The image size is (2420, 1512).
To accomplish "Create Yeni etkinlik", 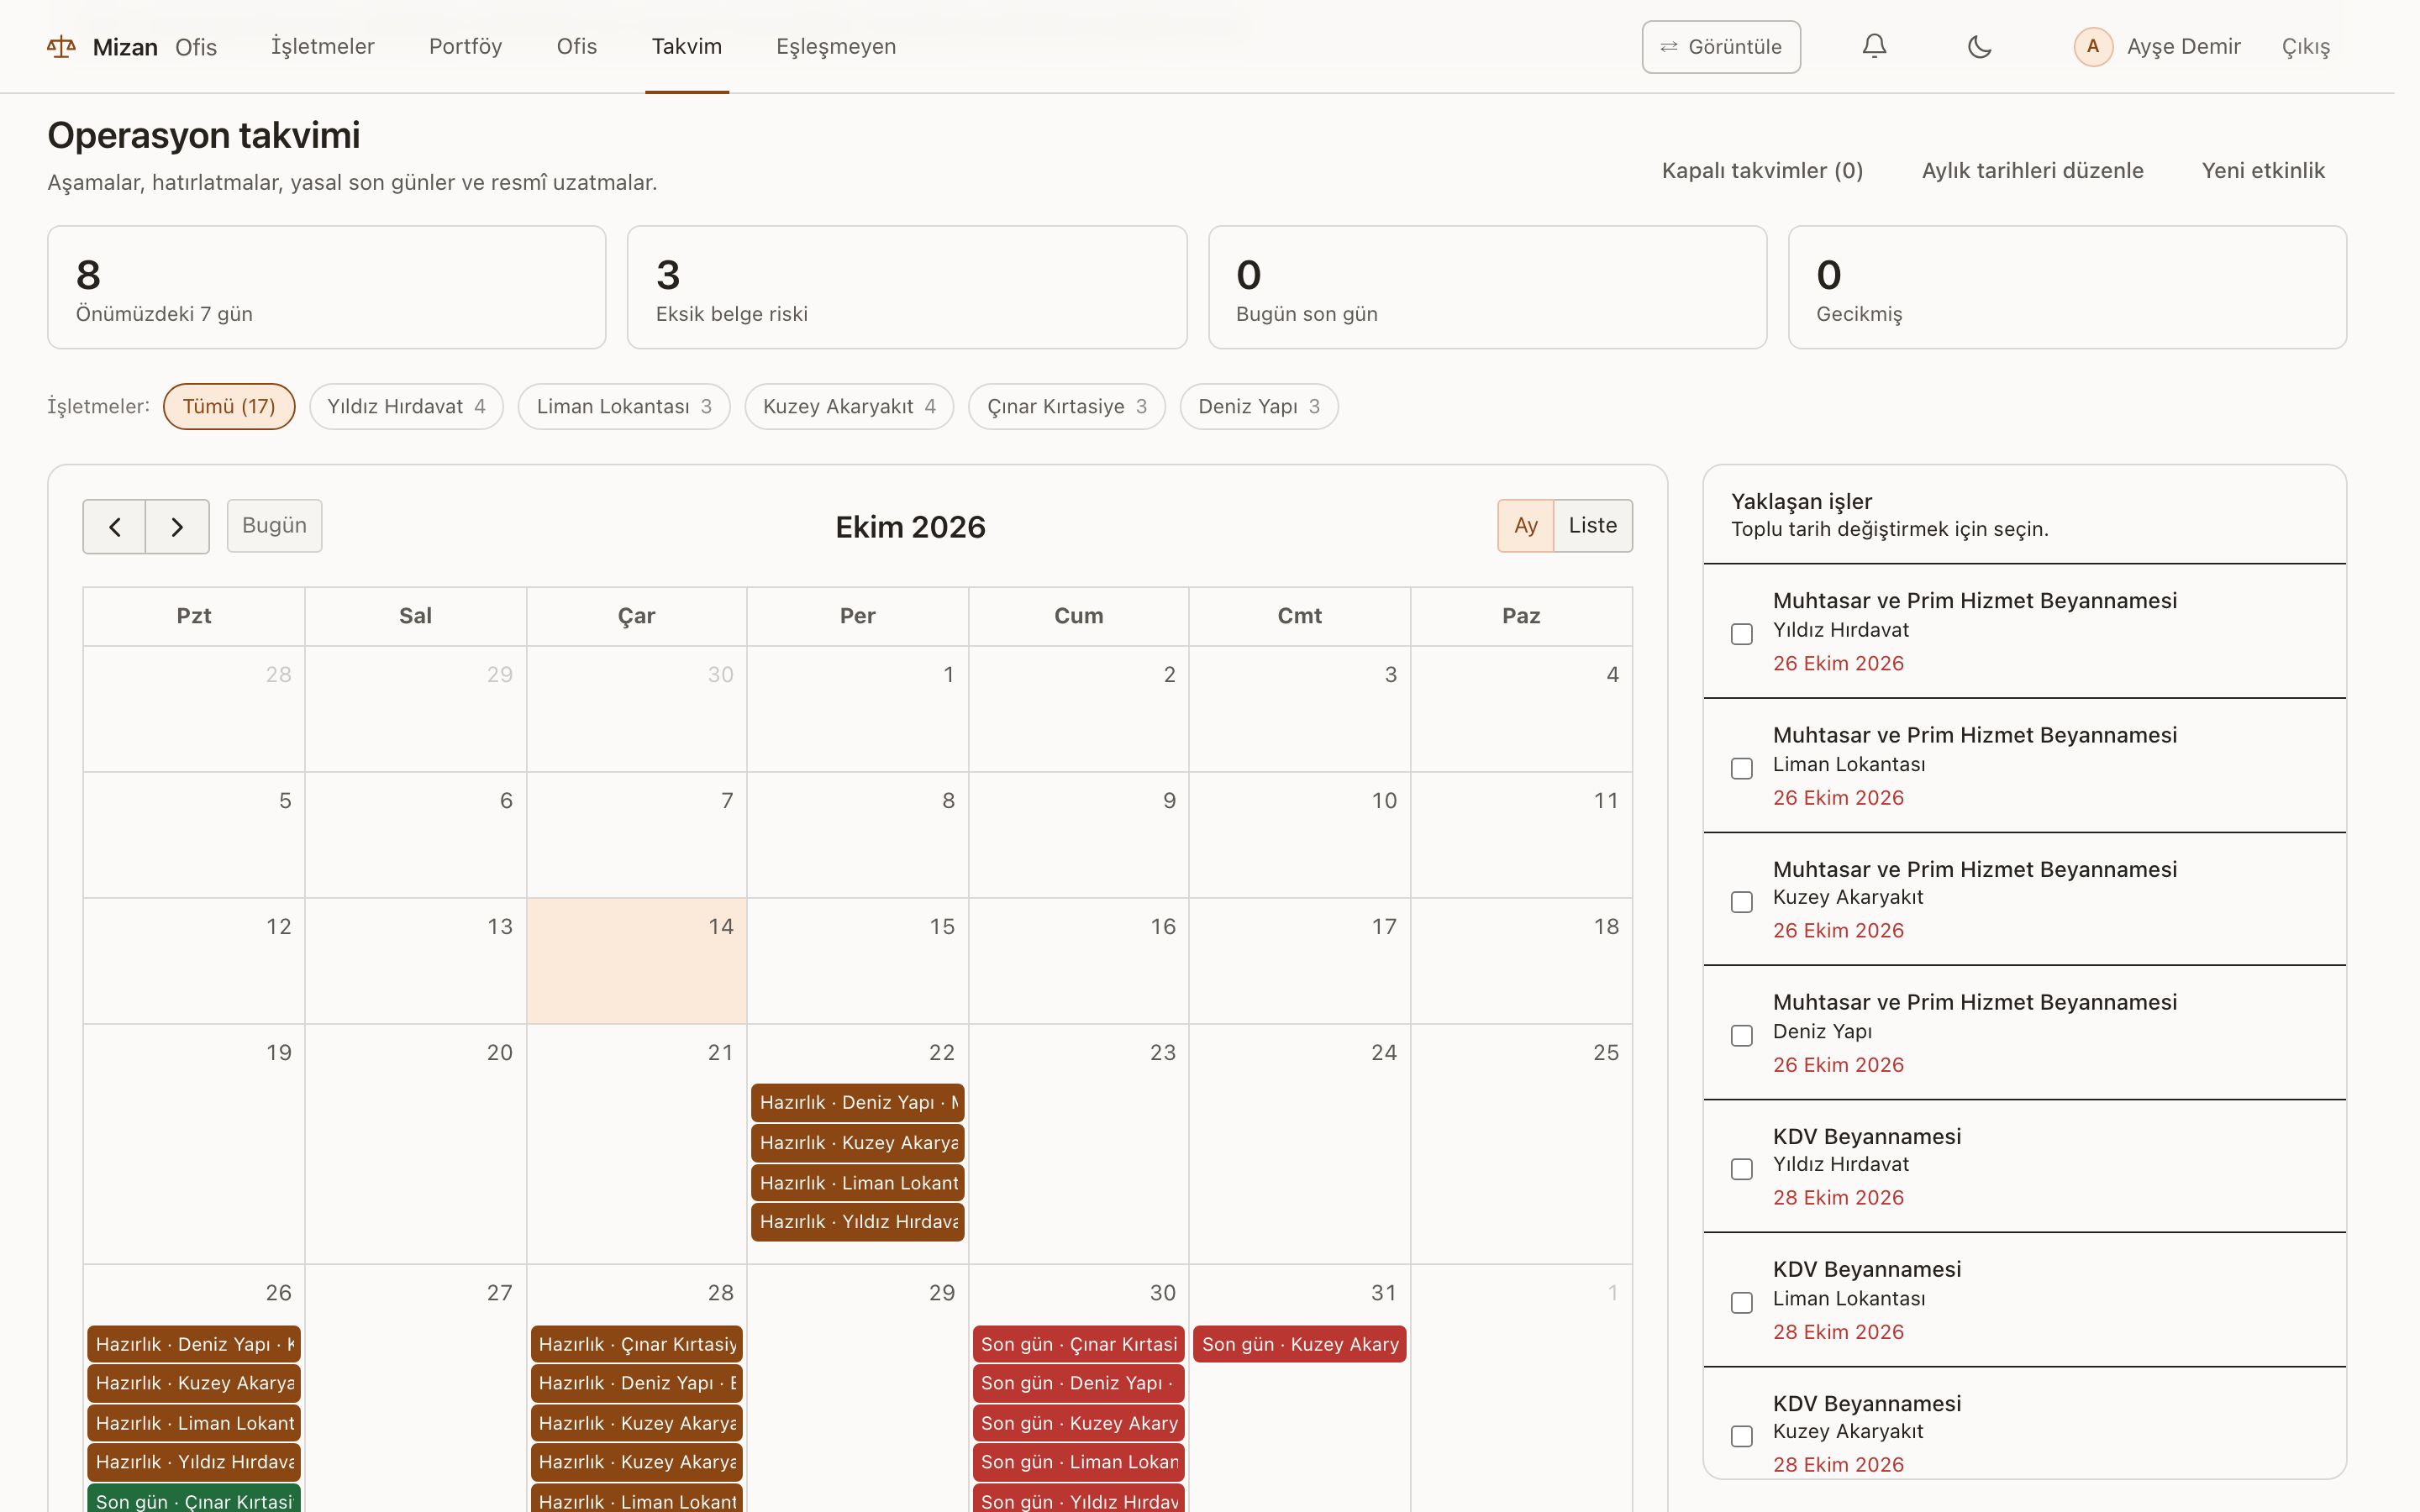I will [2263, 171].
